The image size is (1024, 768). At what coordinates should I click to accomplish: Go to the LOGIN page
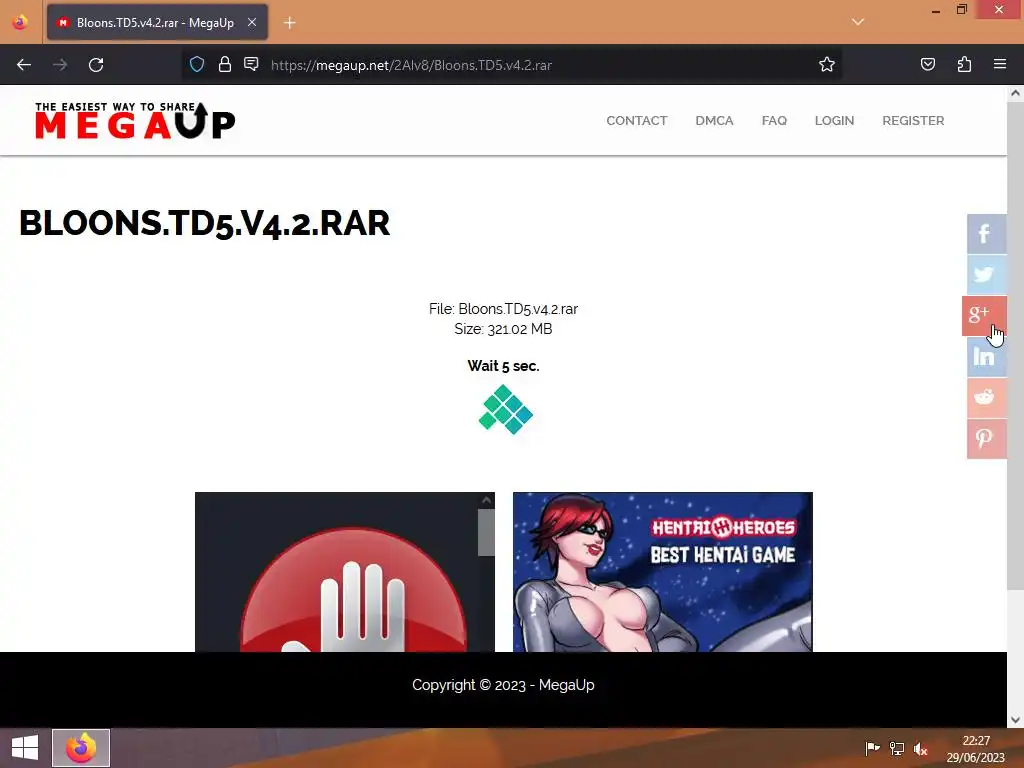pyautogui.click(x=834, y=121)
